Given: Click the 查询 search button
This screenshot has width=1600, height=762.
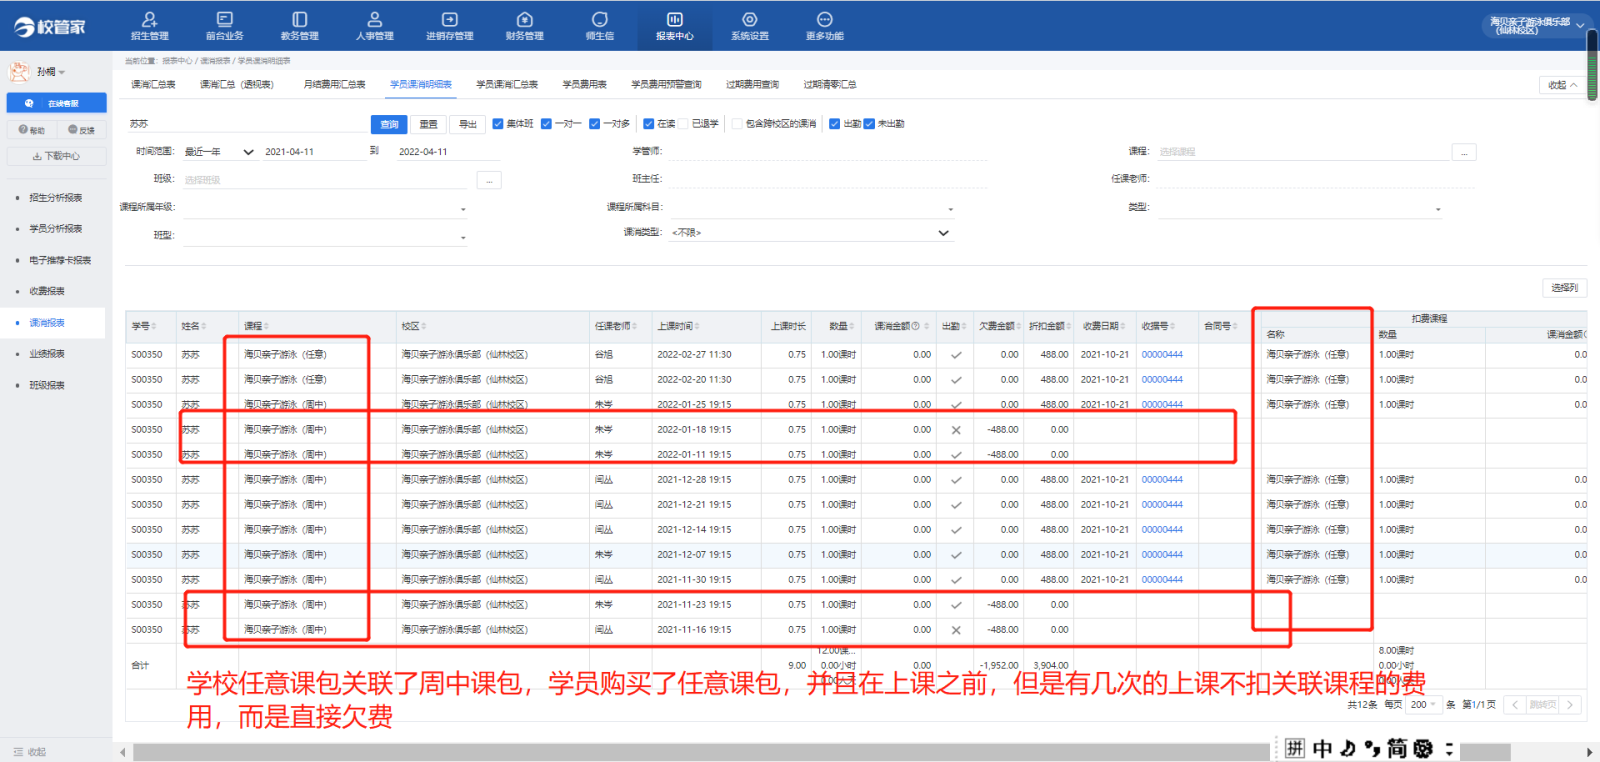Looking at the screenshot, I should [x=389, y=124].
